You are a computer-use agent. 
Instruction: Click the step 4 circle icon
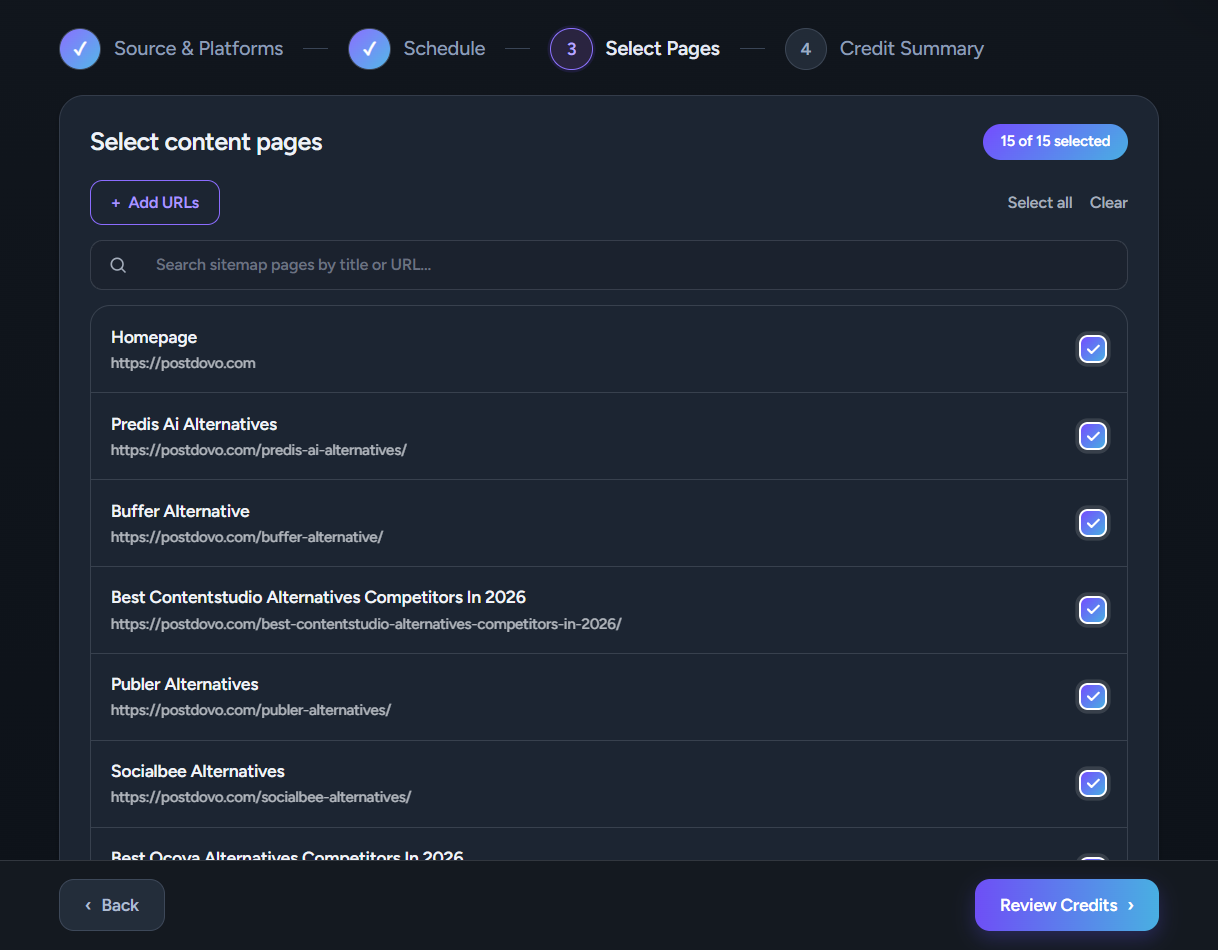pyautogui.click(x=806, y=49)
